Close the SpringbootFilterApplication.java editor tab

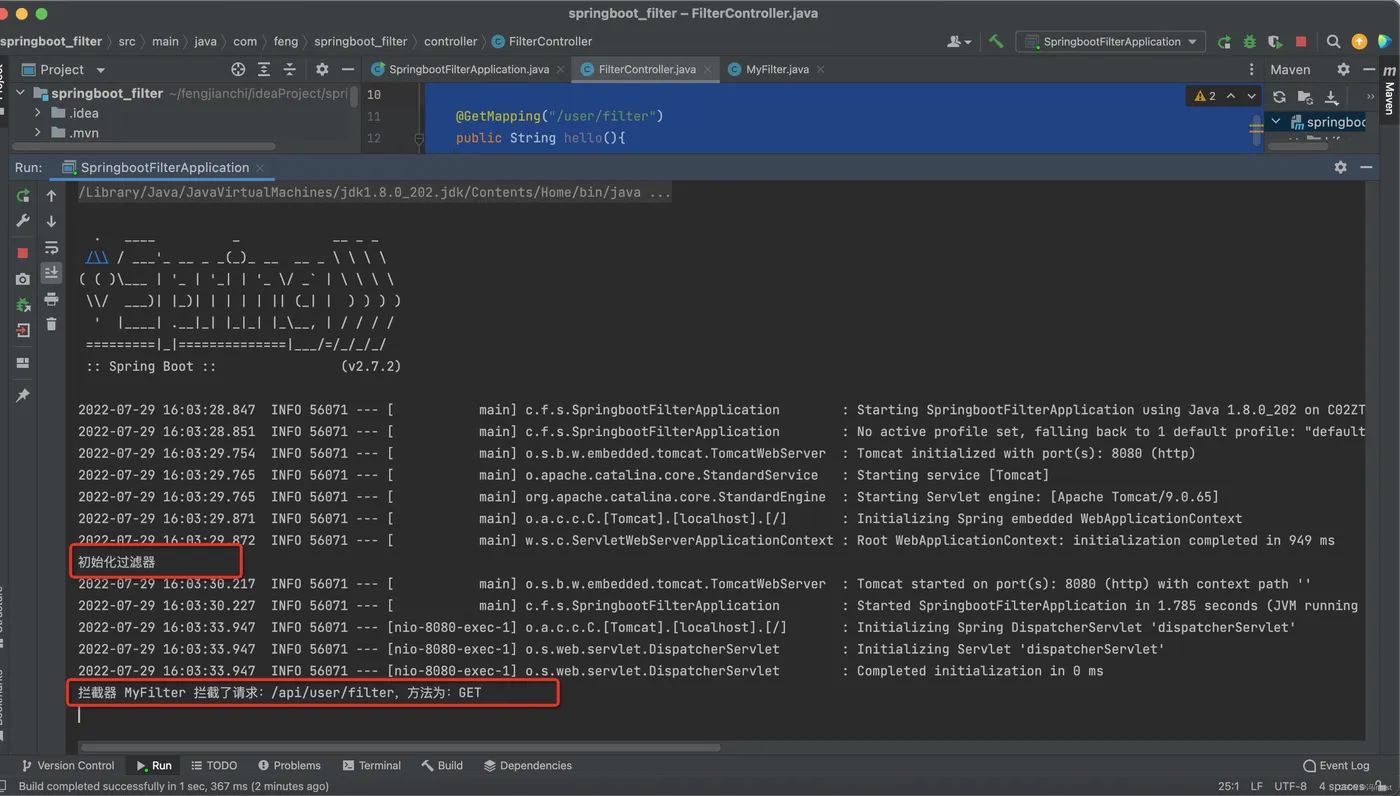point(560,69)
